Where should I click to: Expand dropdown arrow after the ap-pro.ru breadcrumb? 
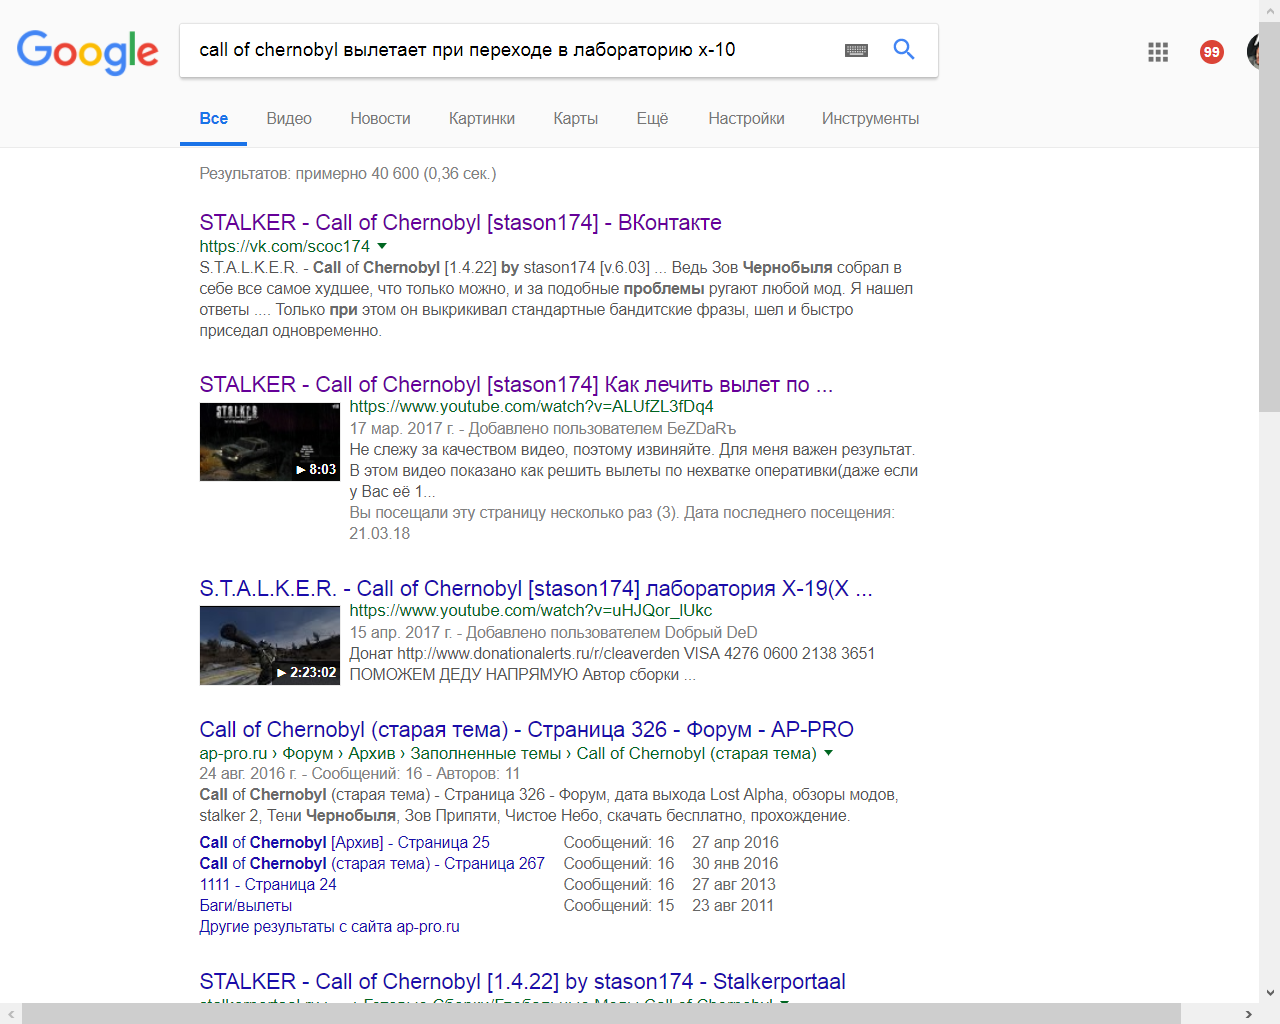(828, 753)
